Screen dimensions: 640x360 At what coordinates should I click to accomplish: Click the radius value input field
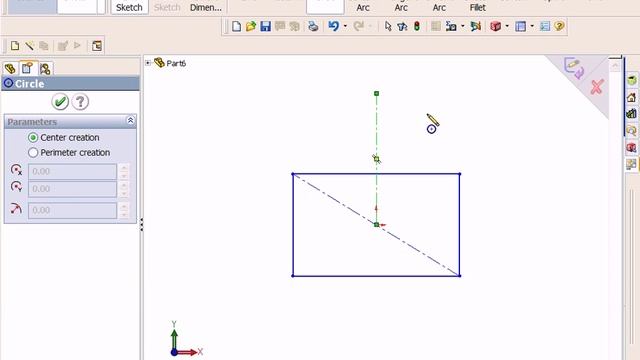point(72,210)
